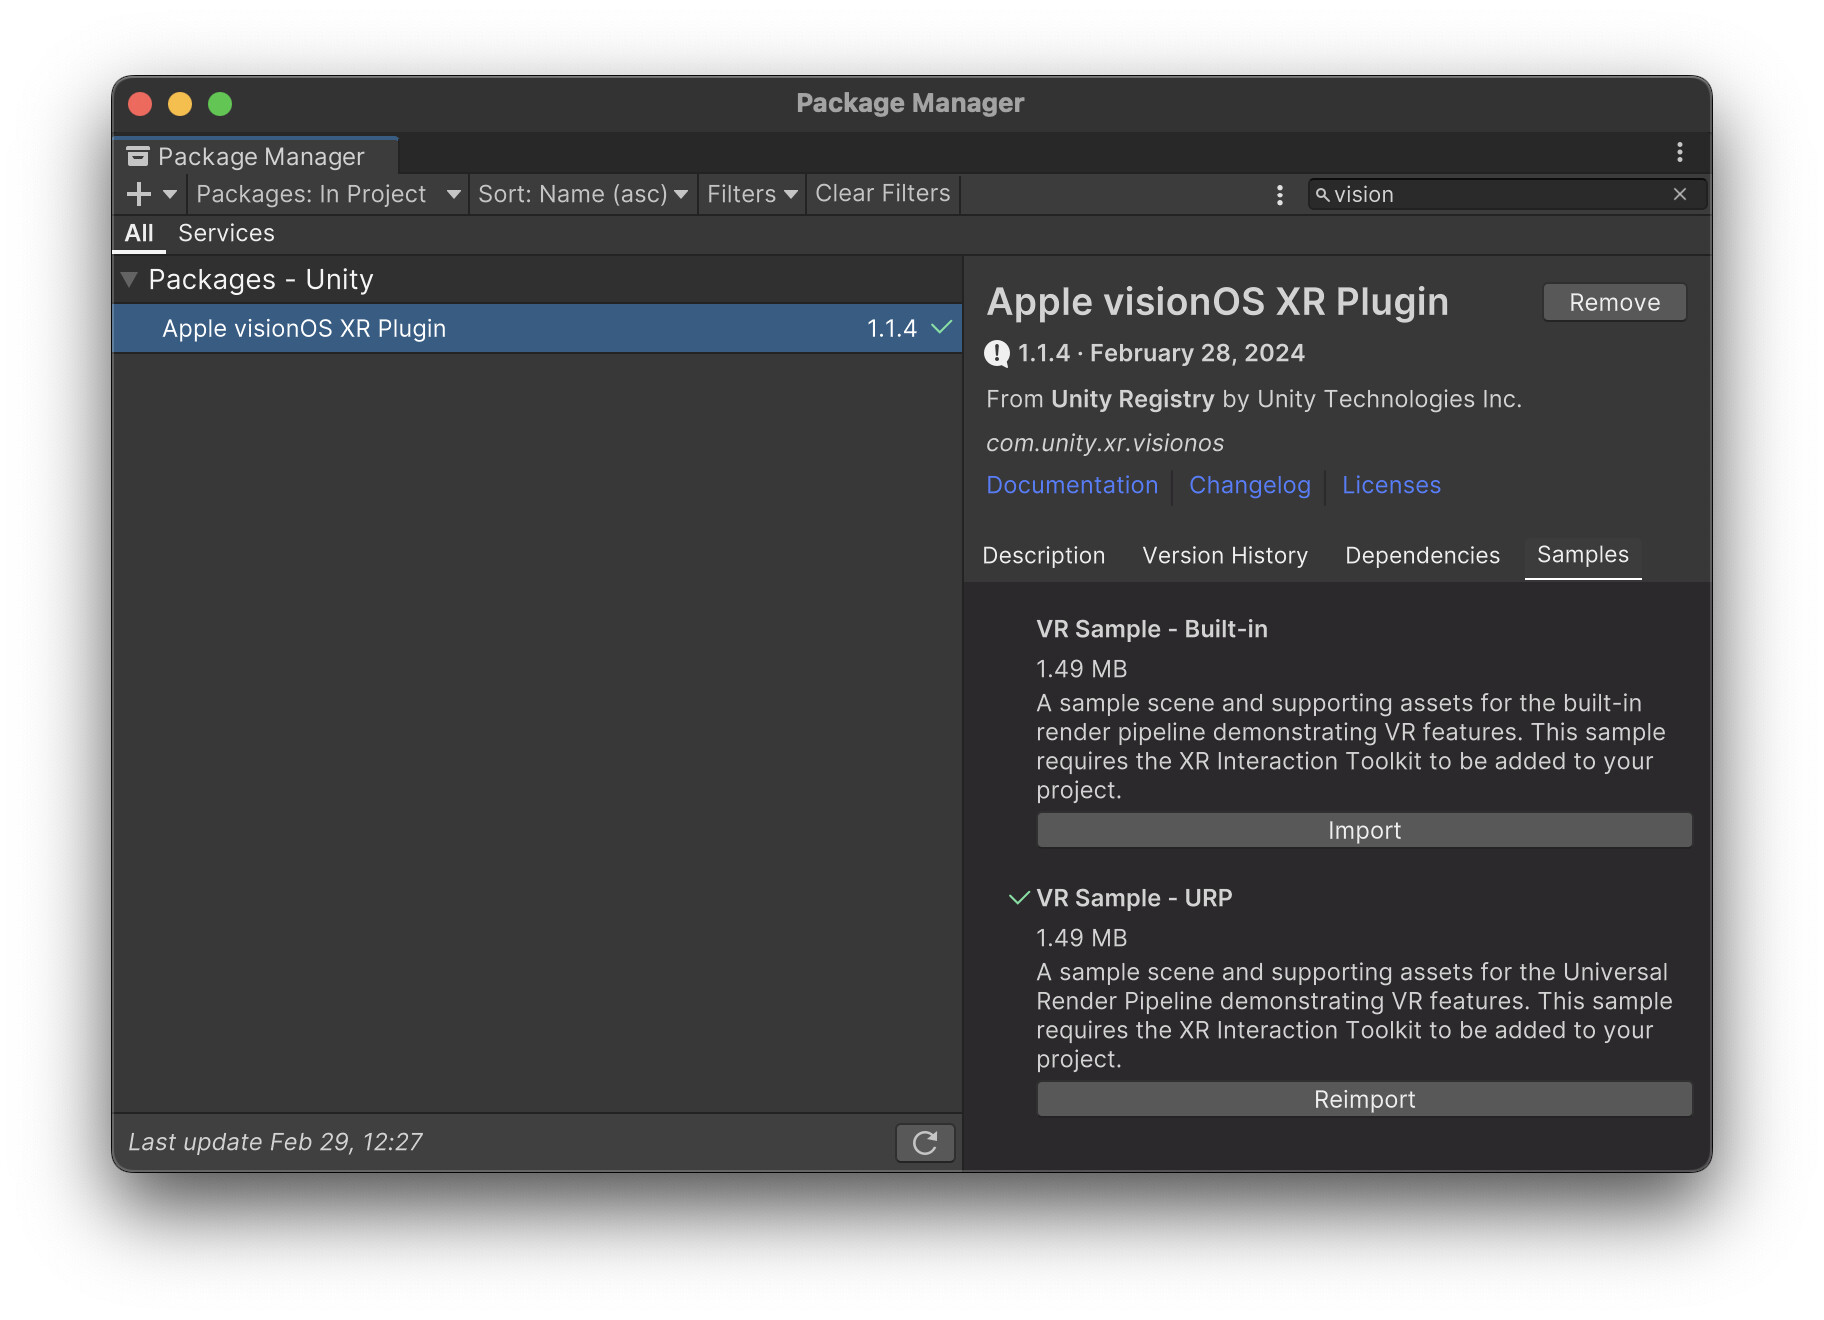Viewport: 1824px width, 1320px height.
Task: Clear the search field with X icon
Action: (1680, 194)
